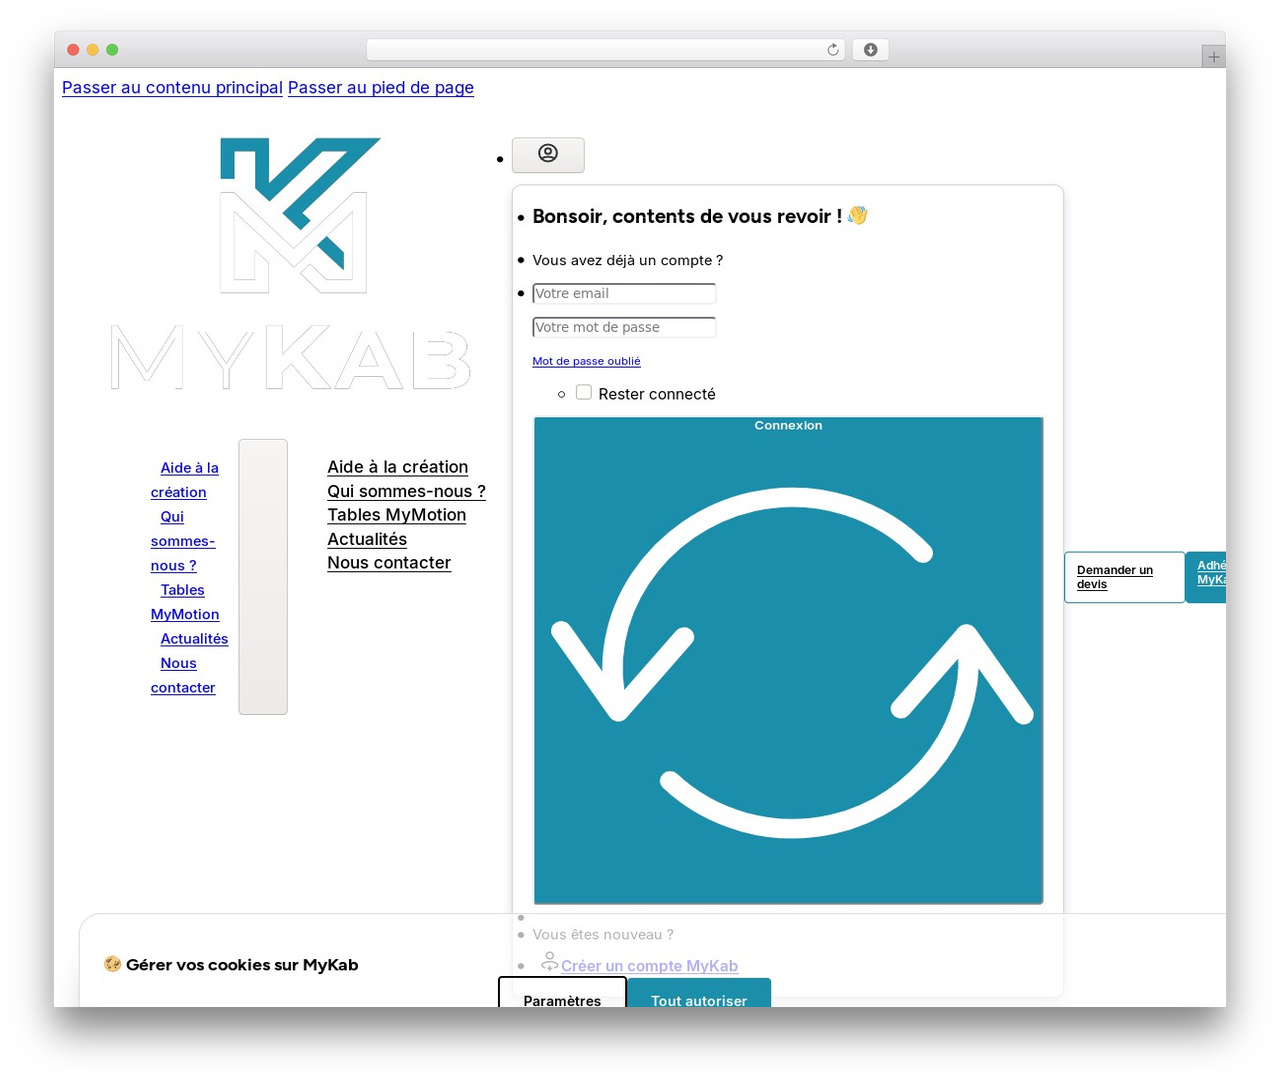
Task: Click the browser reload icon
Action: 833,50
